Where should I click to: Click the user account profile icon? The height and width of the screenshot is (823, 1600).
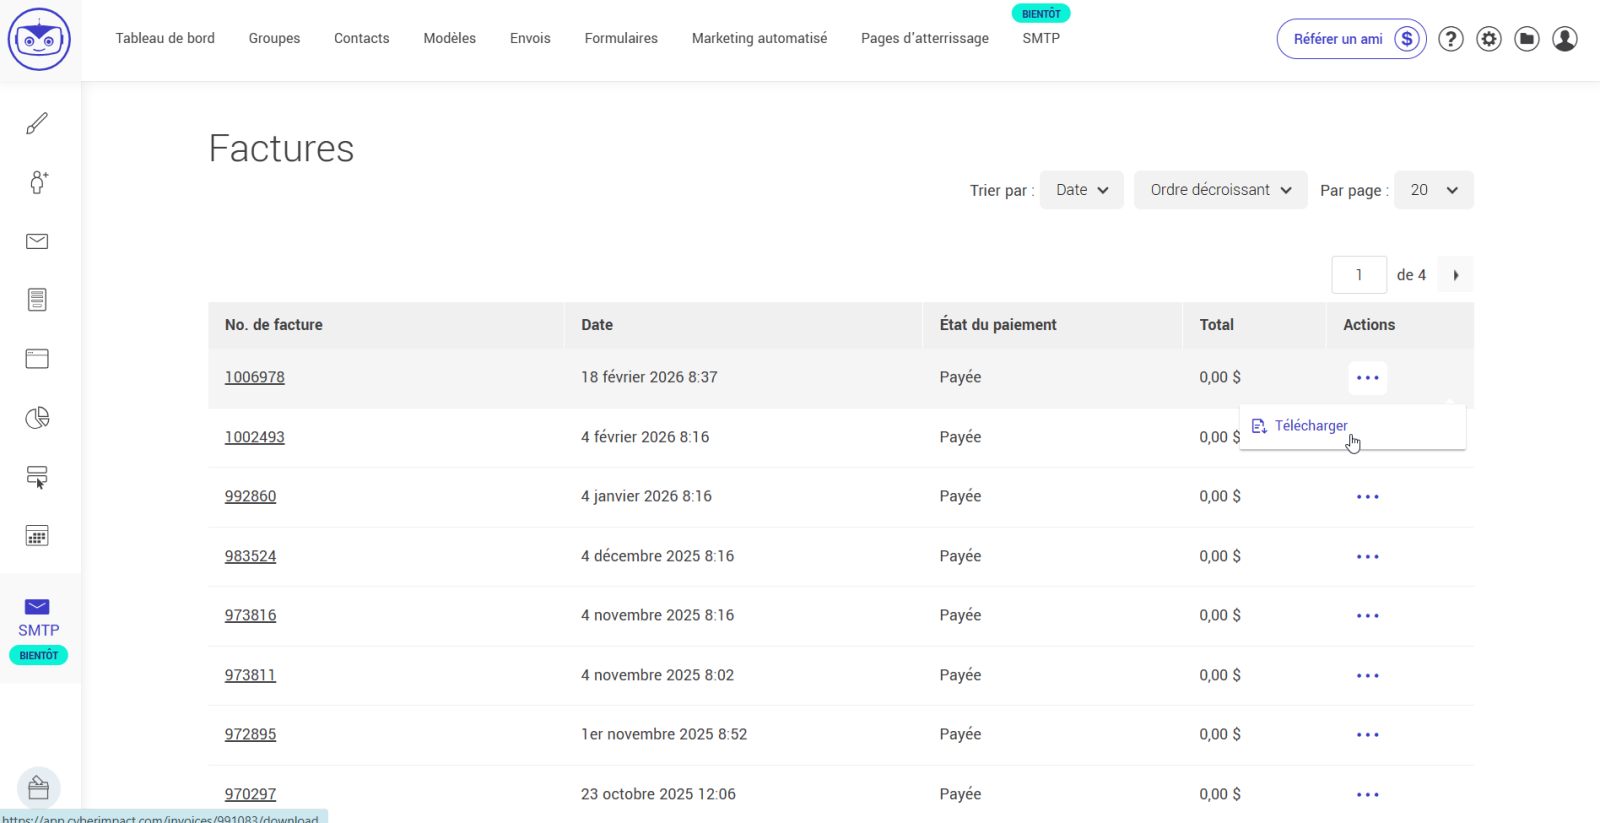tap(1564, 39)
